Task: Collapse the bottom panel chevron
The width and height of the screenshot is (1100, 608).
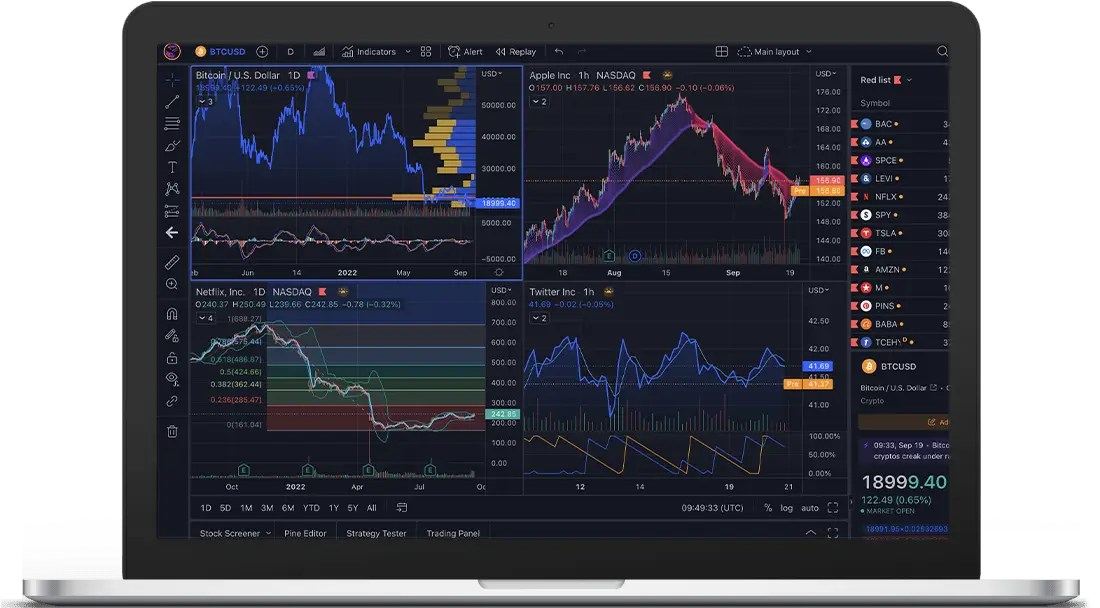Action: pyautogui.click(x=810, y=533)
